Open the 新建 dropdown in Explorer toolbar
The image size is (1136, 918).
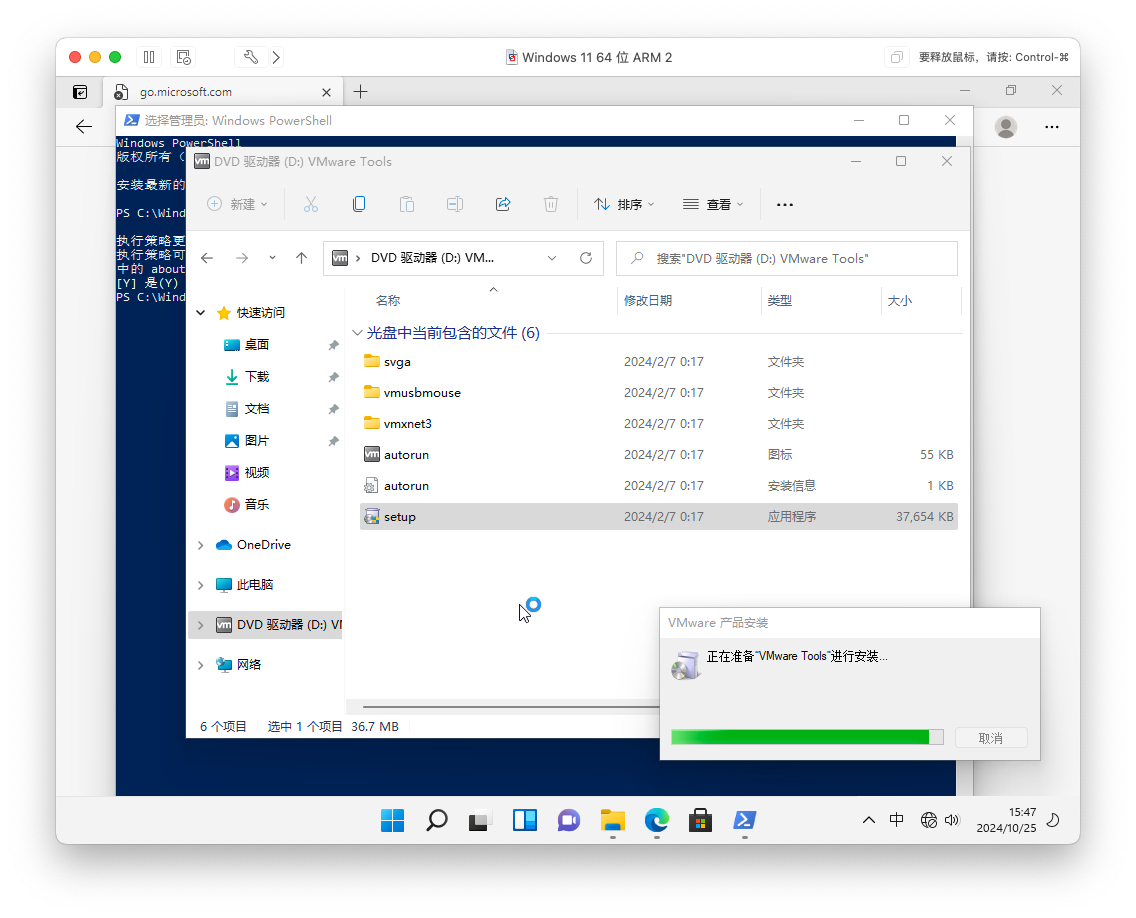(238, 204)
